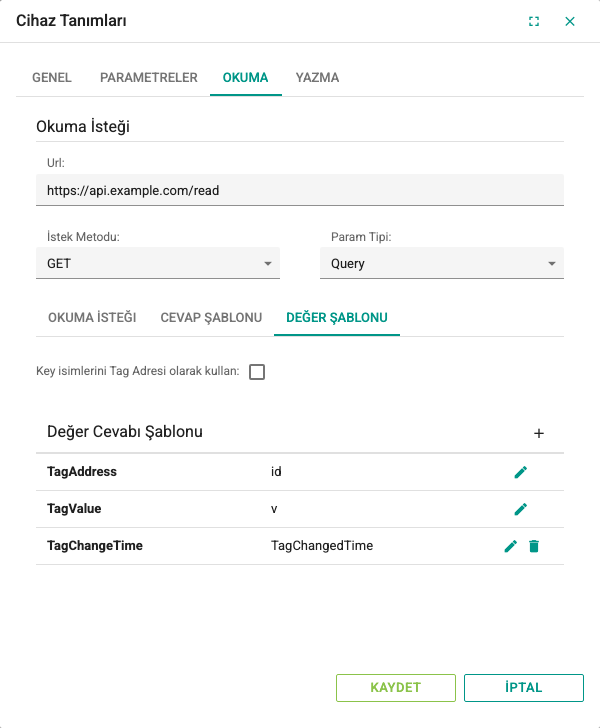Open the İstek Metodu dropdown
The width and height of the screenshot is (600, 728).
[x=158, y=263]
